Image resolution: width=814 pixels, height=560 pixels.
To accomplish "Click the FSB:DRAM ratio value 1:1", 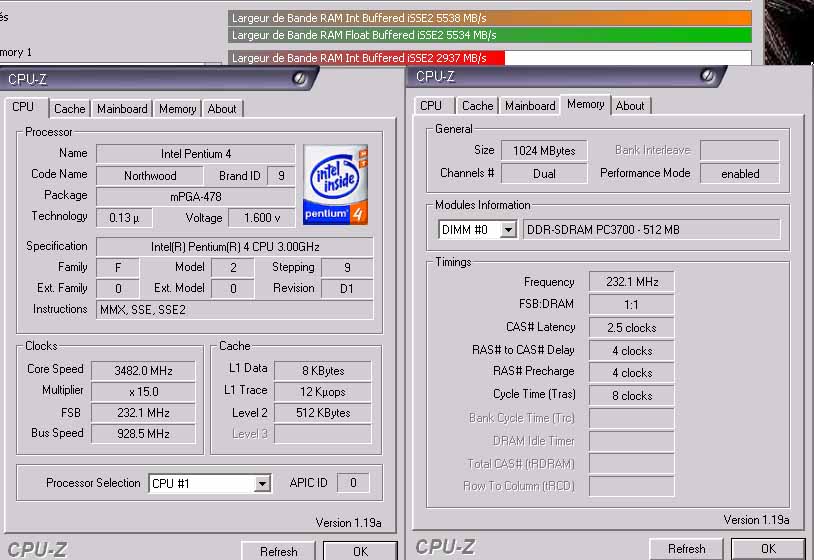I will (632, 305).
